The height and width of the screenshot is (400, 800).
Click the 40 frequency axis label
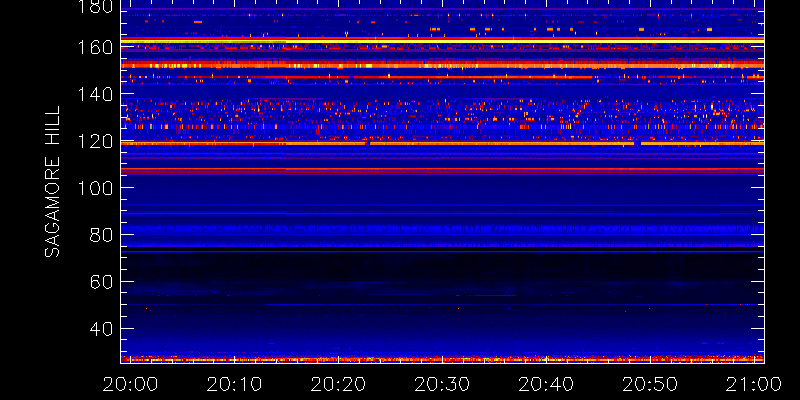(x=101, y=329)
